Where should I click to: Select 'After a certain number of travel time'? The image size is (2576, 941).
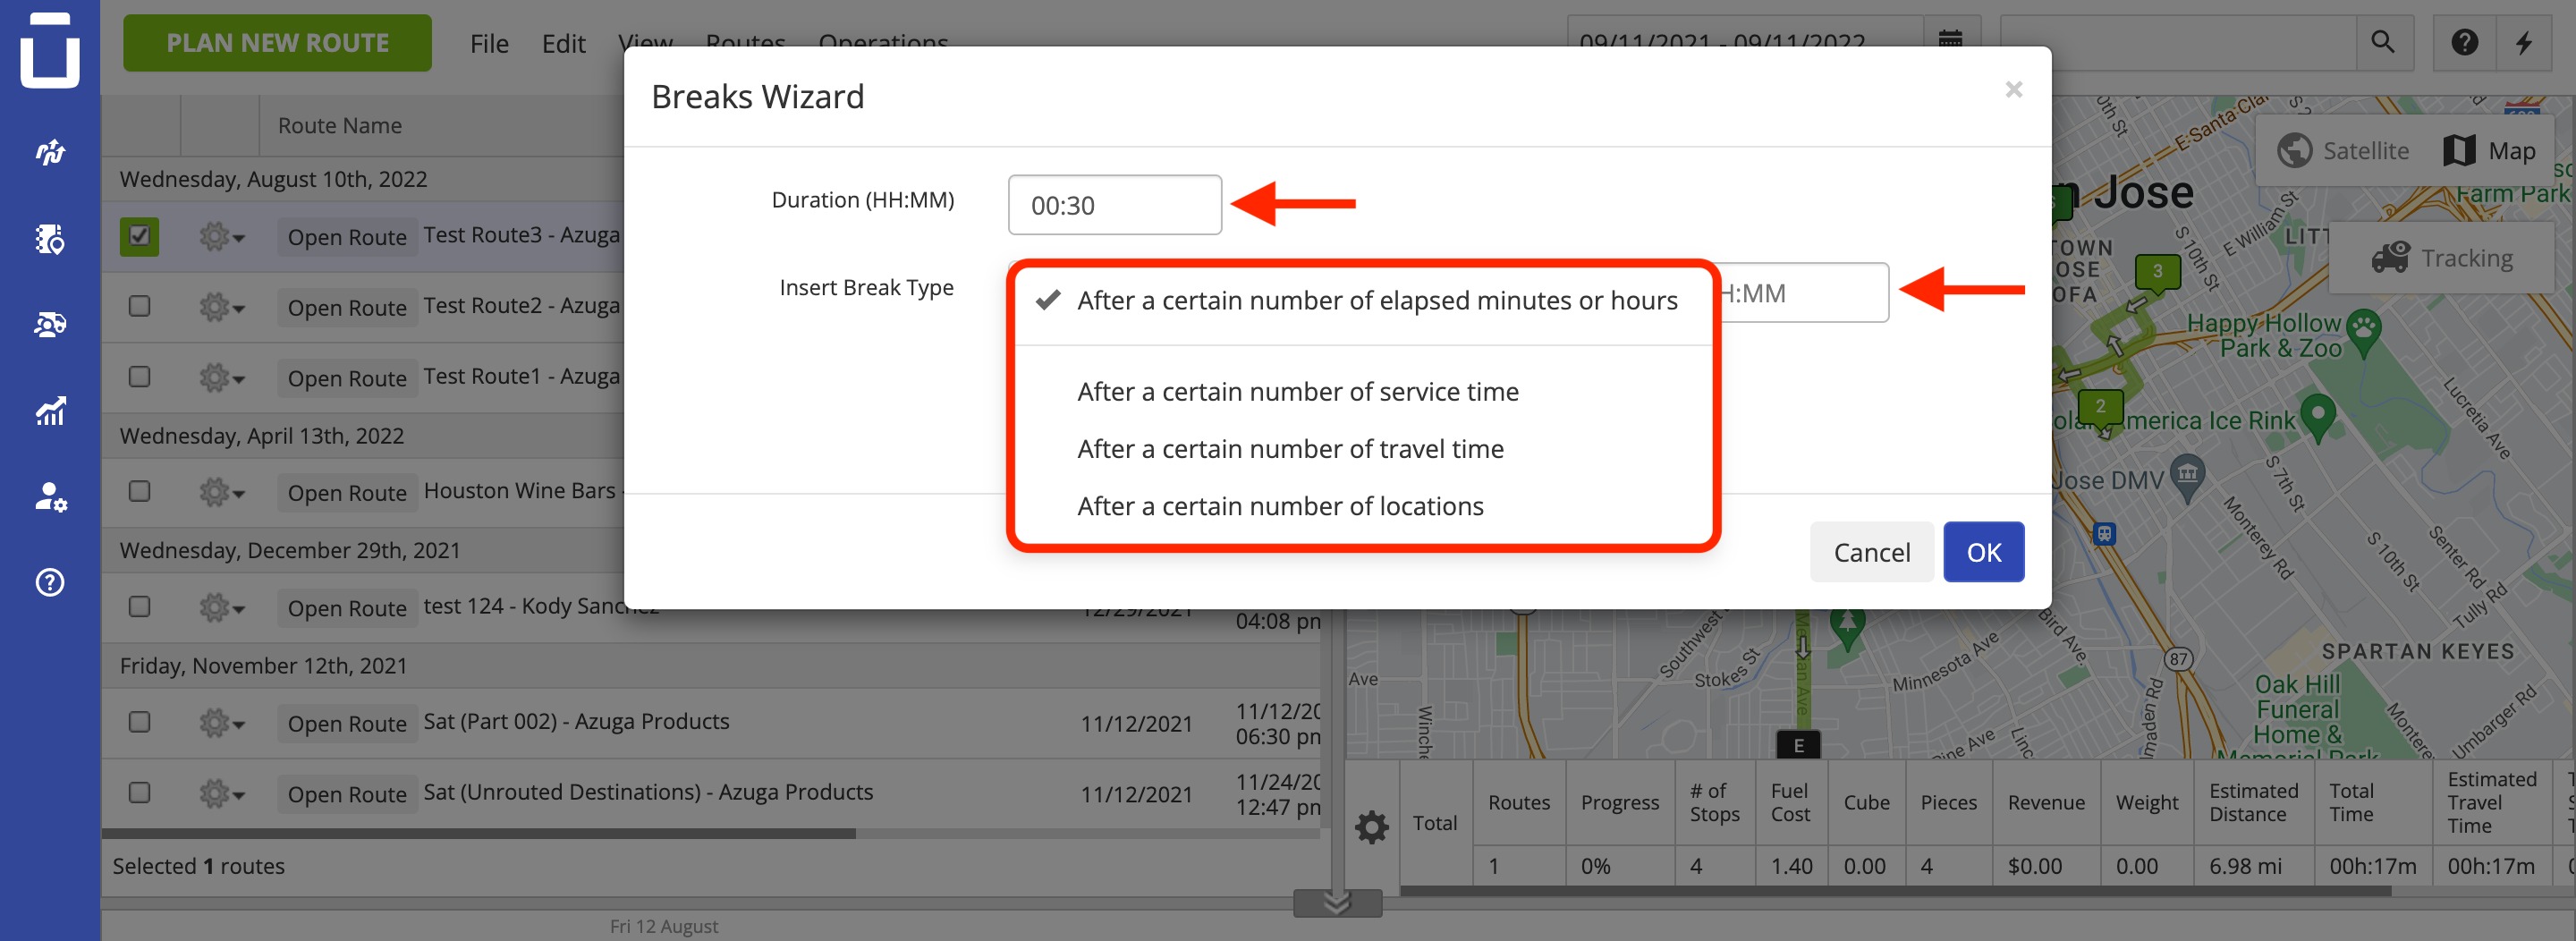coord(1363,449)
